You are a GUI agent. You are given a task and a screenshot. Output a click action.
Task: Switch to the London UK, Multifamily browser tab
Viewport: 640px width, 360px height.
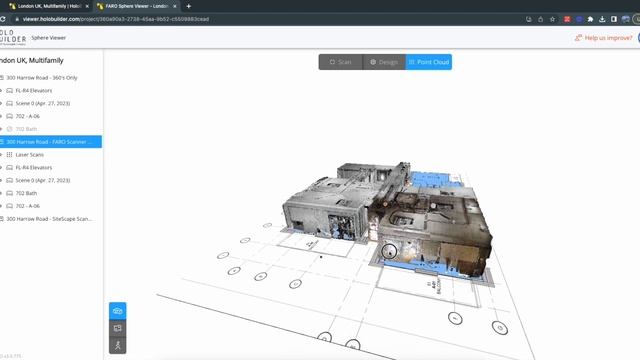coord(49,6)
